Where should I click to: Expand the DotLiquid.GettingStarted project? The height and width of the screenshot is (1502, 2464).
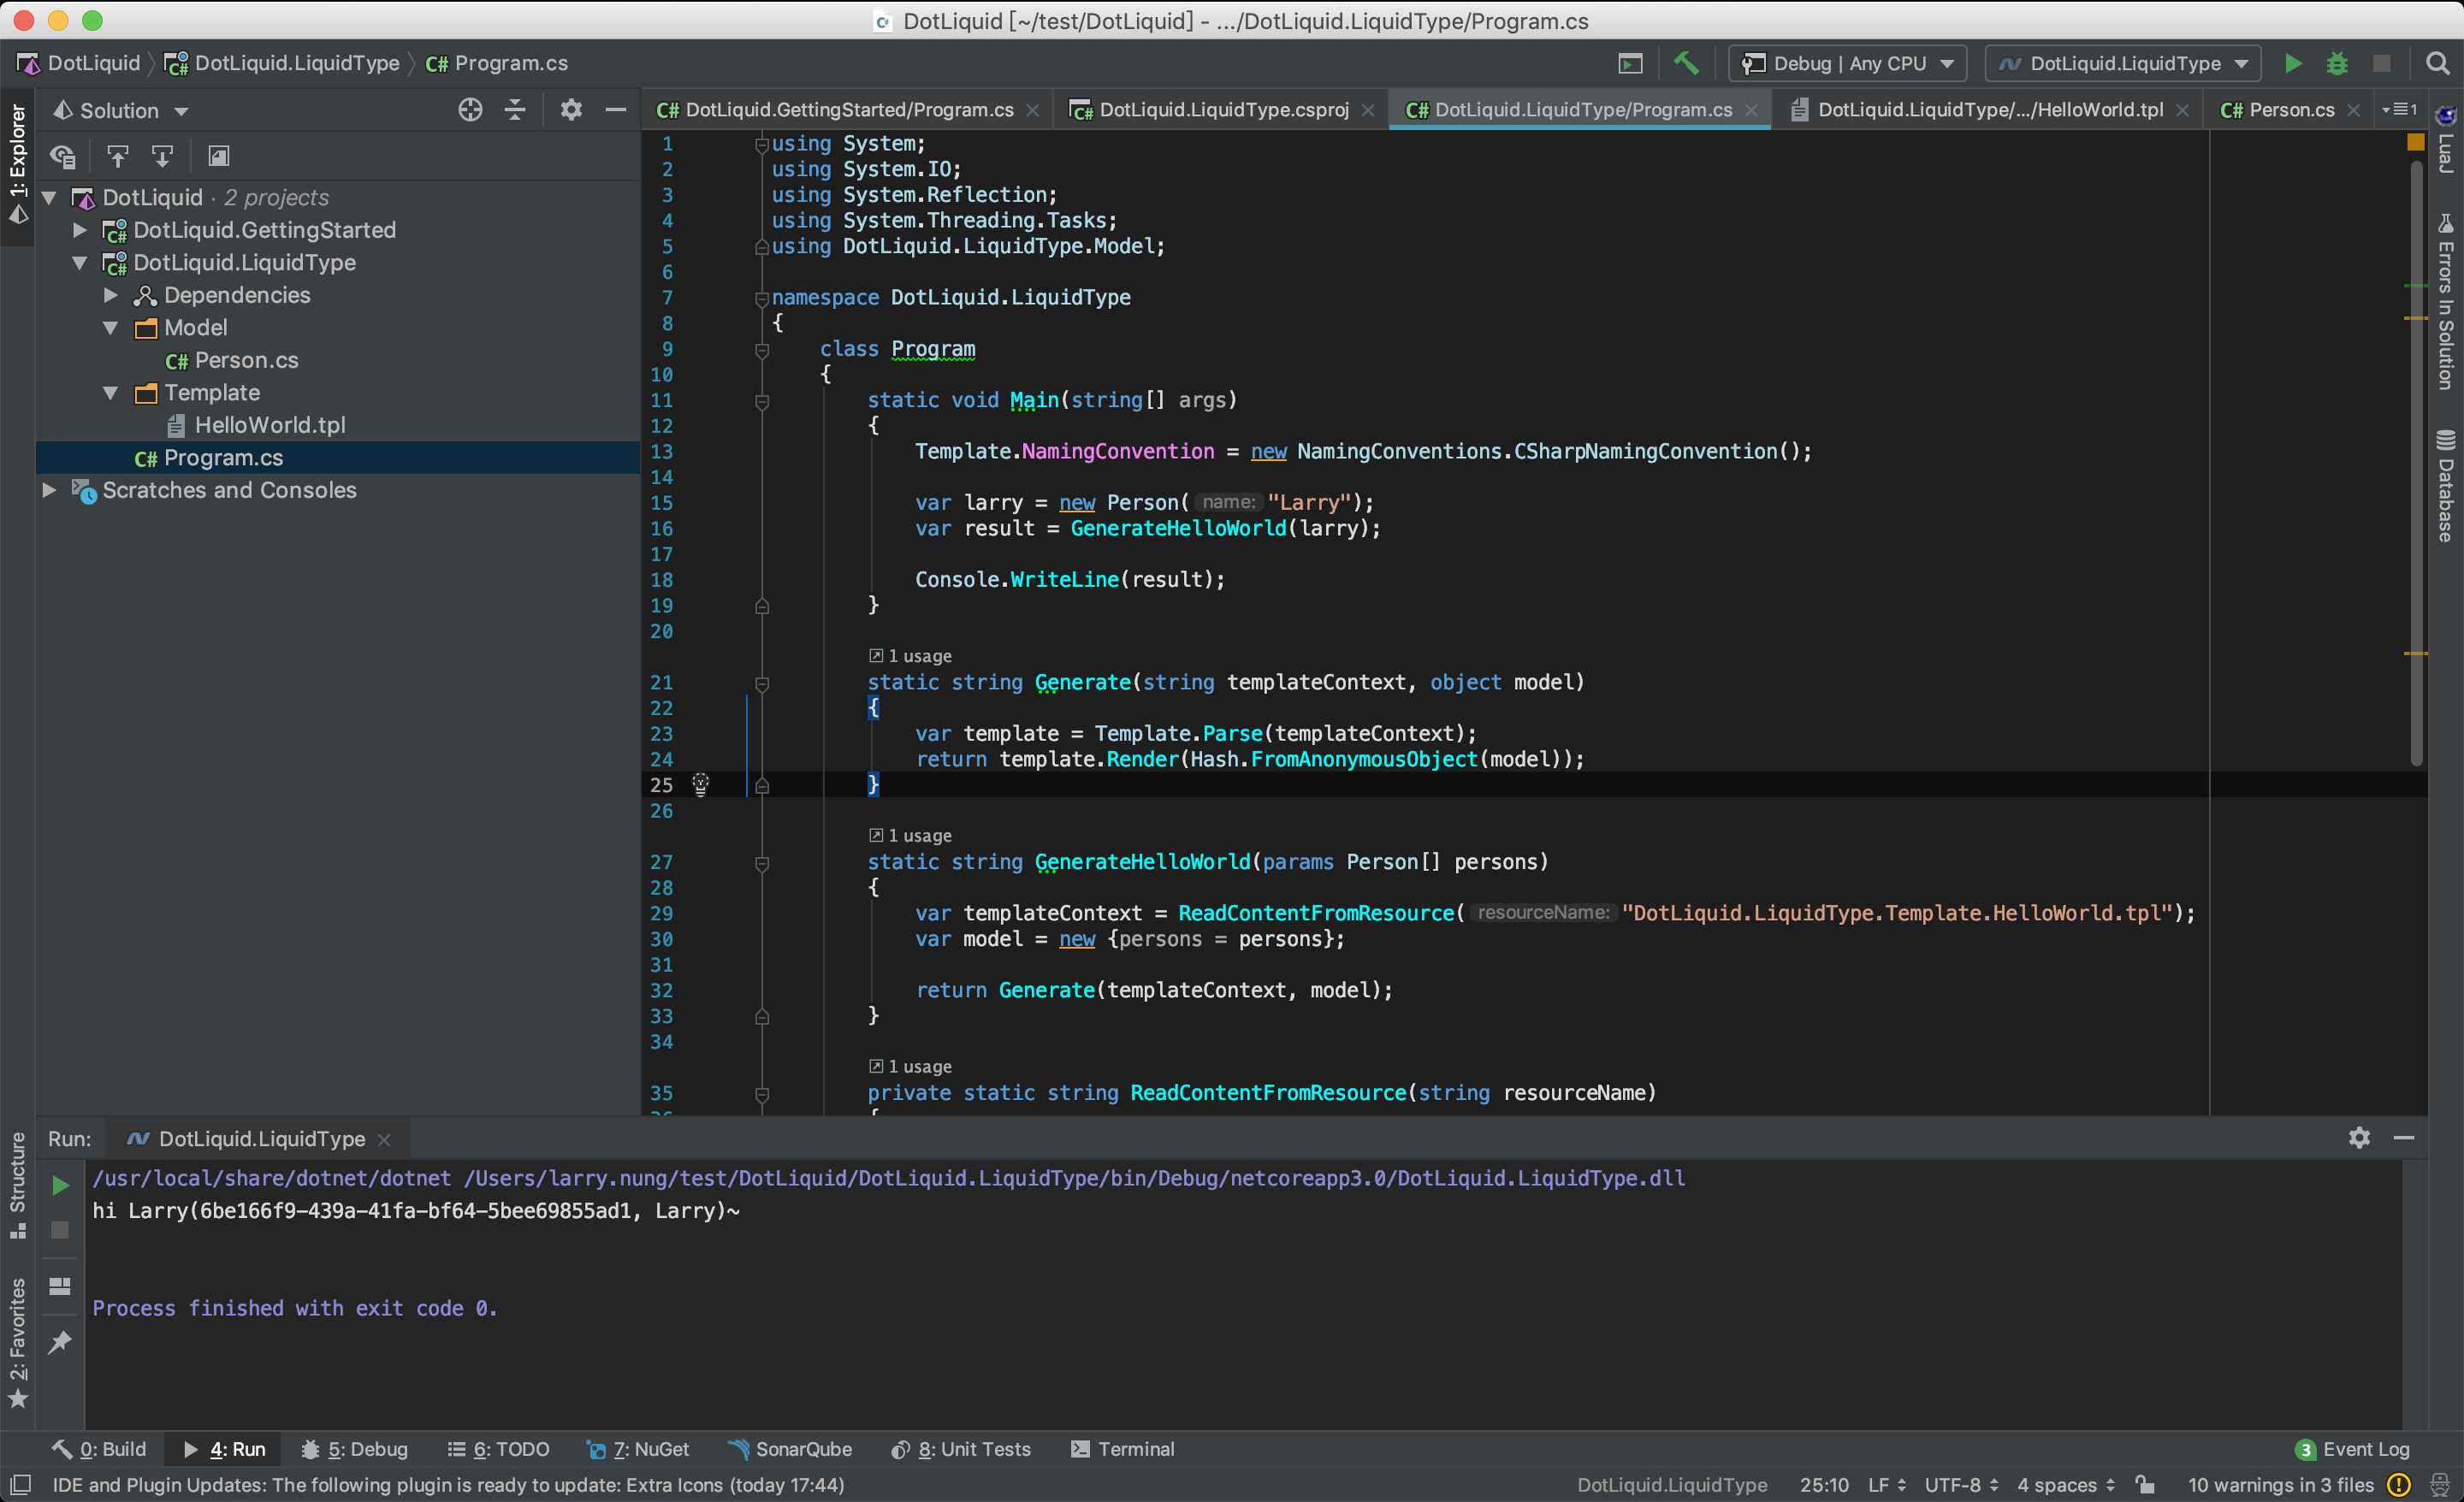[80, 230]
